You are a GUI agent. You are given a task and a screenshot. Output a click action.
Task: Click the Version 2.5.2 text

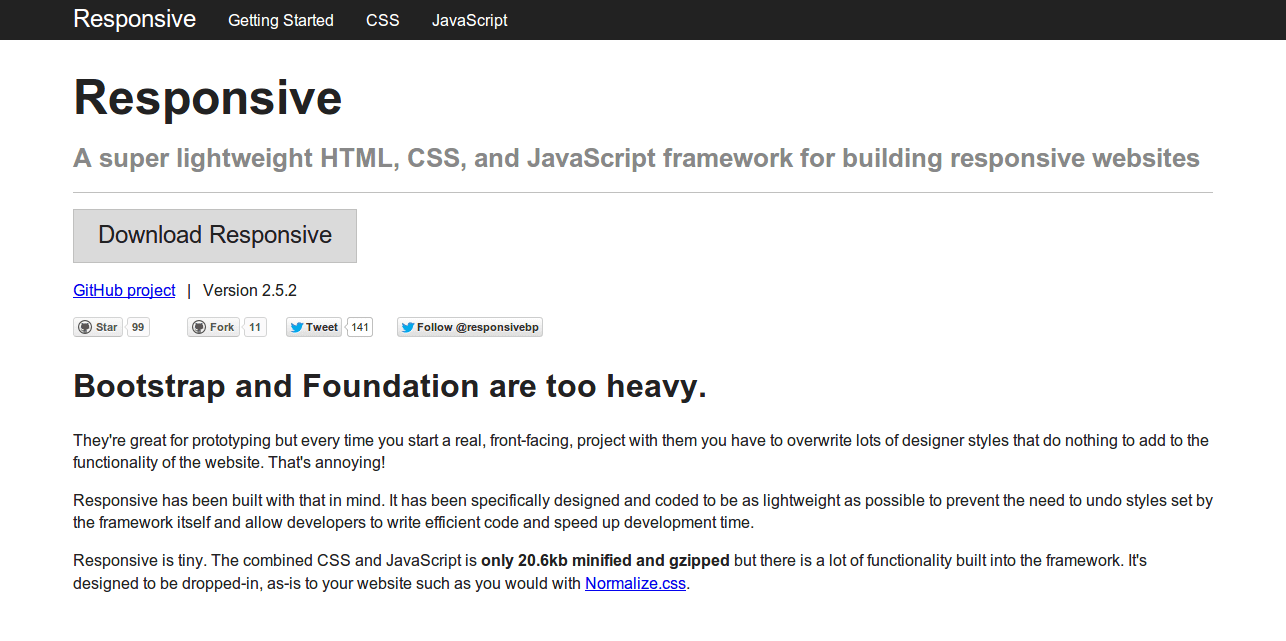[250, 290]
